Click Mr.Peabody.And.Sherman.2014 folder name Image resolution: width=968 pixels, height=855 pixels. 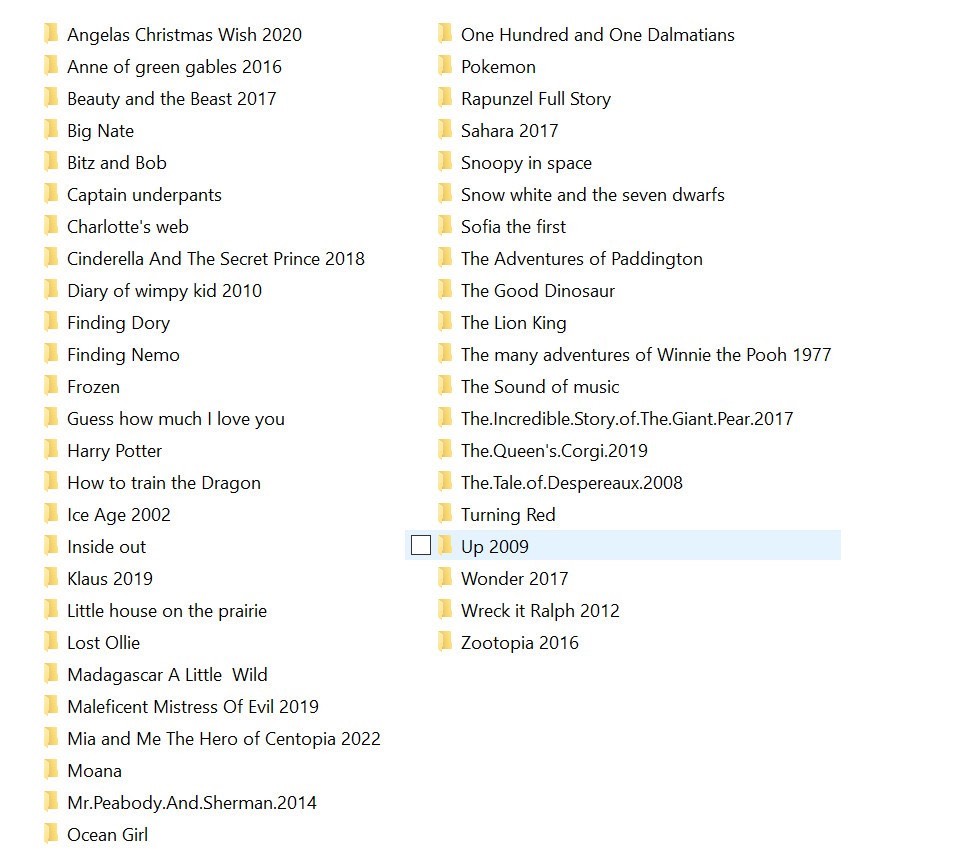(192, 803)
